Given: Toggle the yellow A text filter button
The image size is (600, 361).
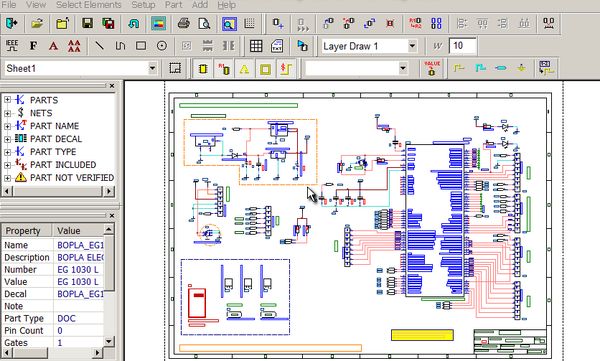Looking at the screenshot, I should (244, 69).
